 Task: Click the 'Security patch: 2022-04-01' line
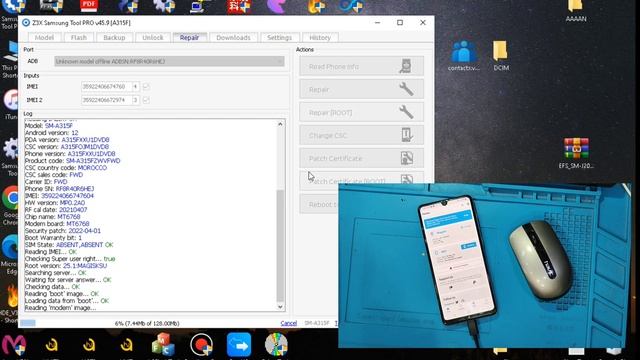62,231
